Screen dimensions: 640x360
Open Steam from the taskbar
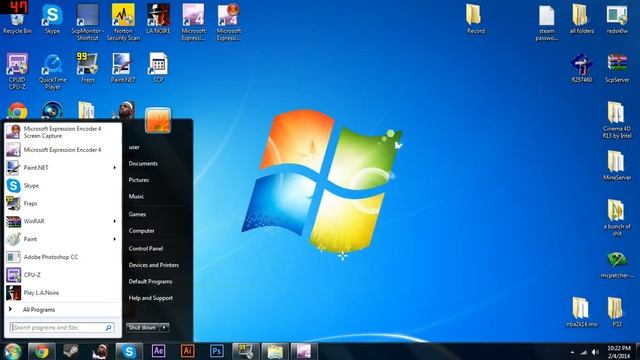coord(71,351)
